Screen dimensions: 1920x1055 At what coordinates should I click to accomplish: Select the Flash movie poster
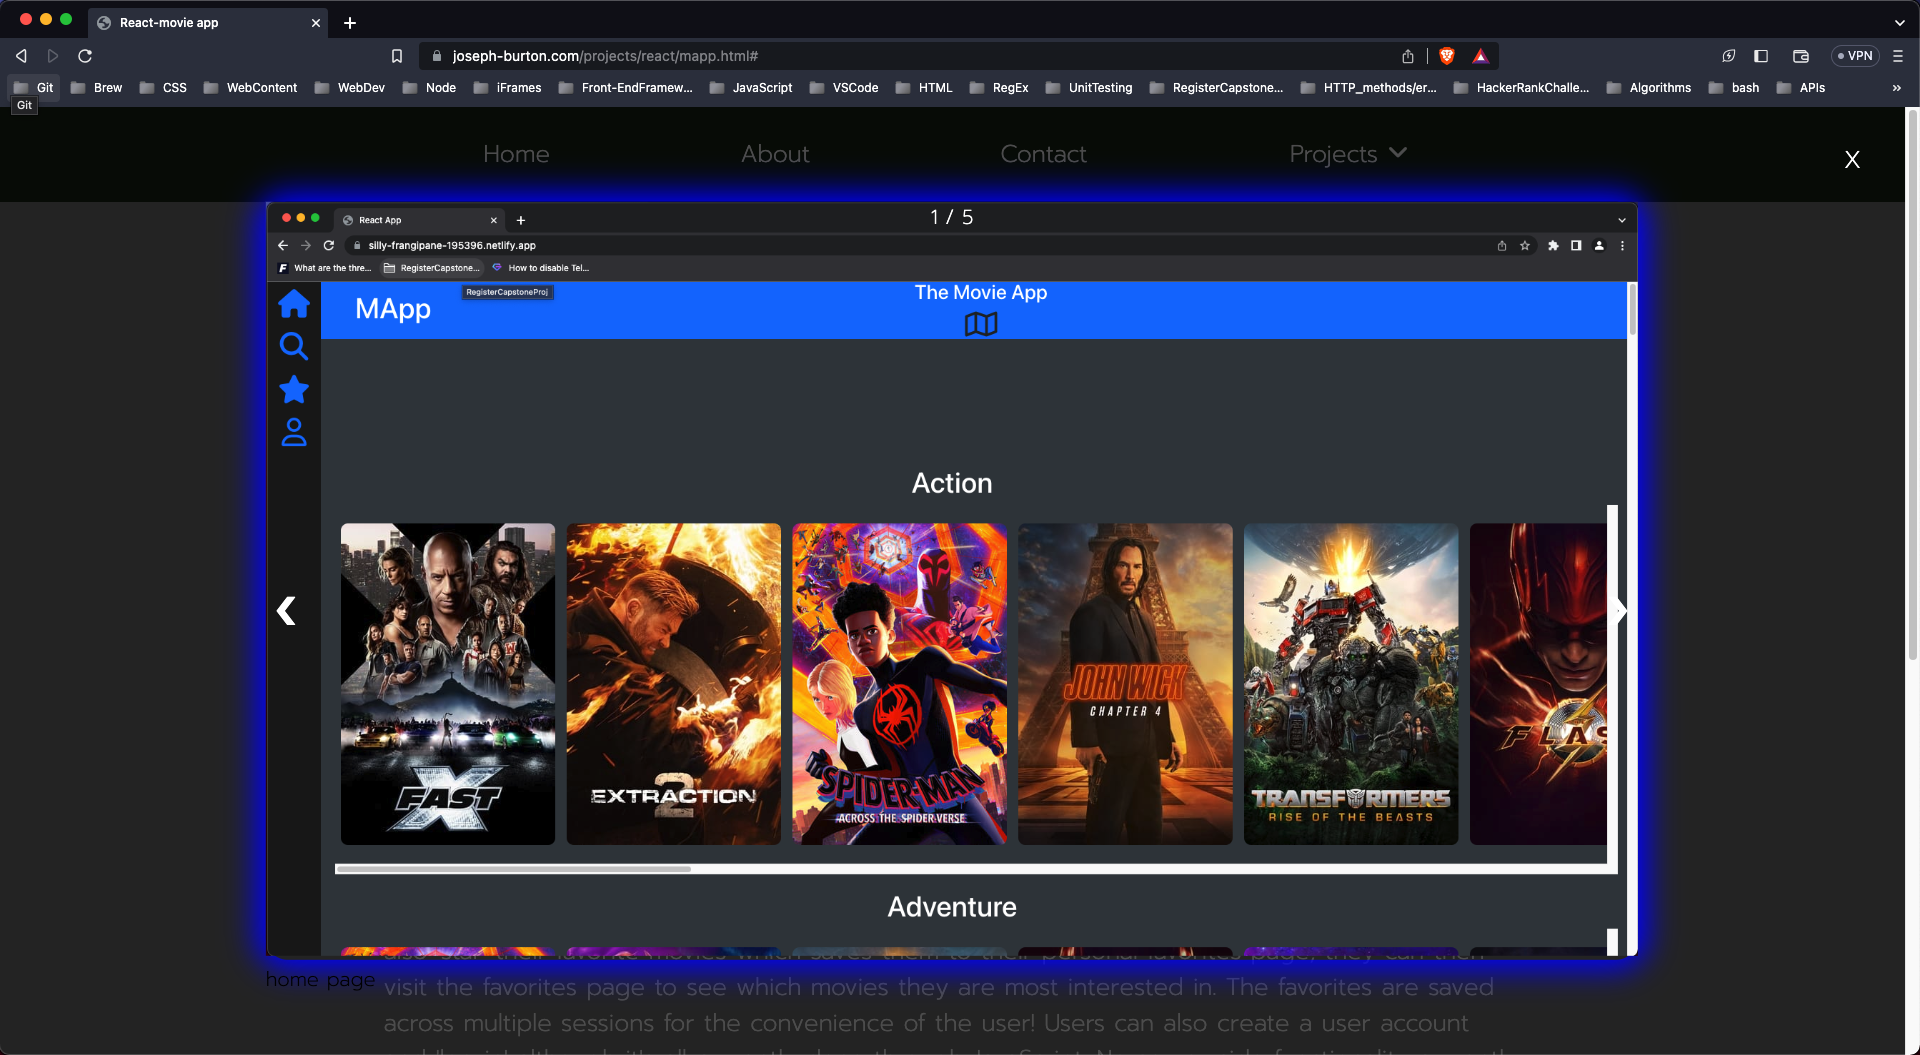coord(1539,684)
